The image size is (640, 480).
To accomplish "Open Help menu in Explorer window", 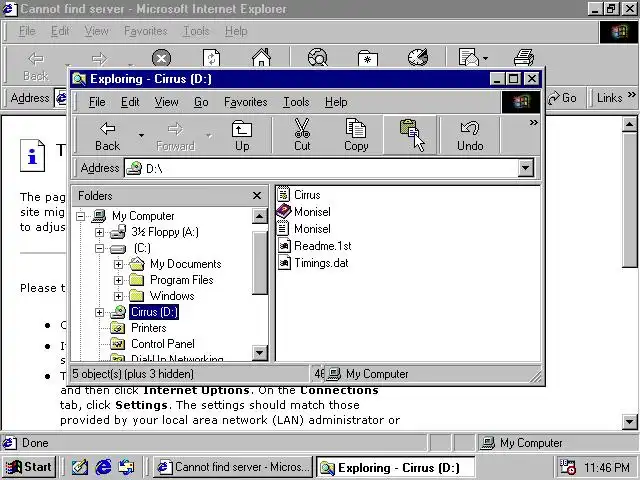I will (x=336, y=102).
